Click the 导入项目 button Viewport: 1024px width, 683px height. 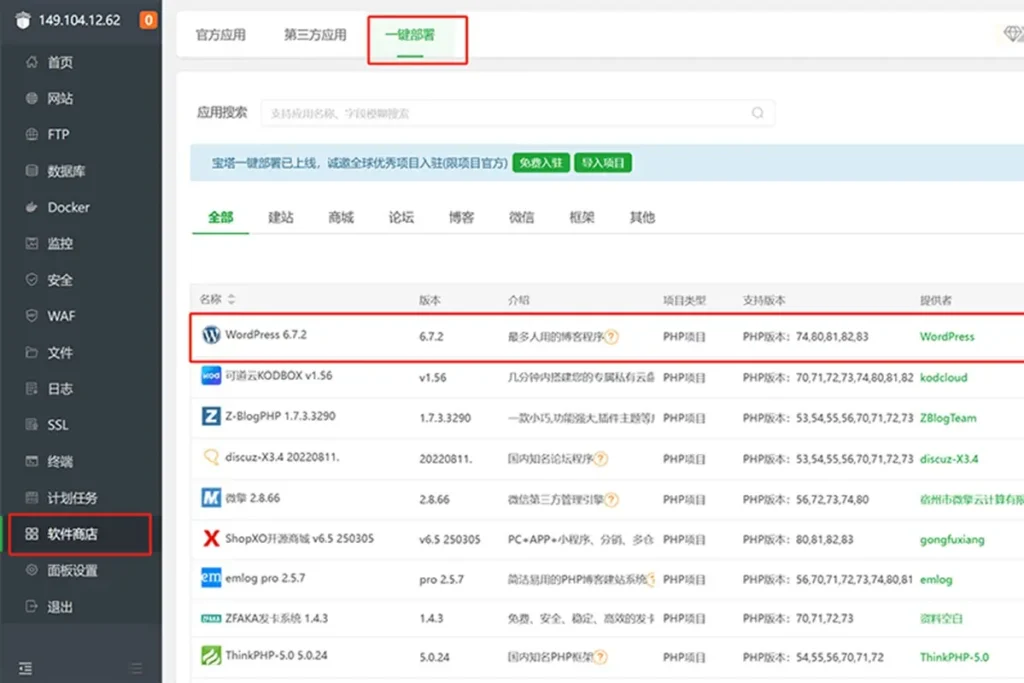pyautogui.click(x=604, y=161)
